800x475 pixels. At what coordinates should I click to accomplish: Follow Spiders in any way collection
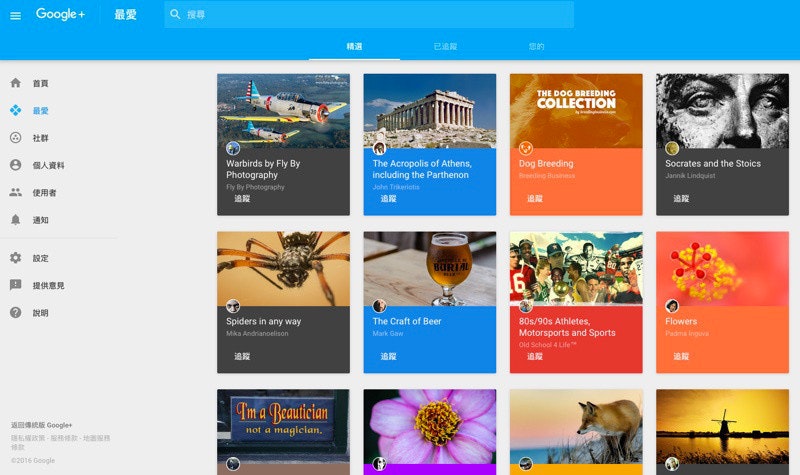point(242,356)
